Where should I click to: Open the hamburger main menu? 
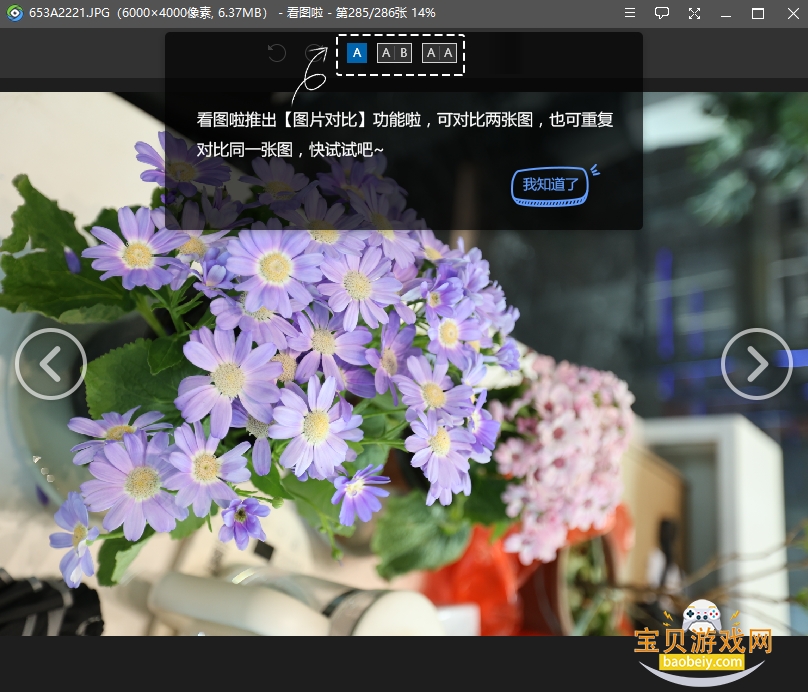click(630, 13)
